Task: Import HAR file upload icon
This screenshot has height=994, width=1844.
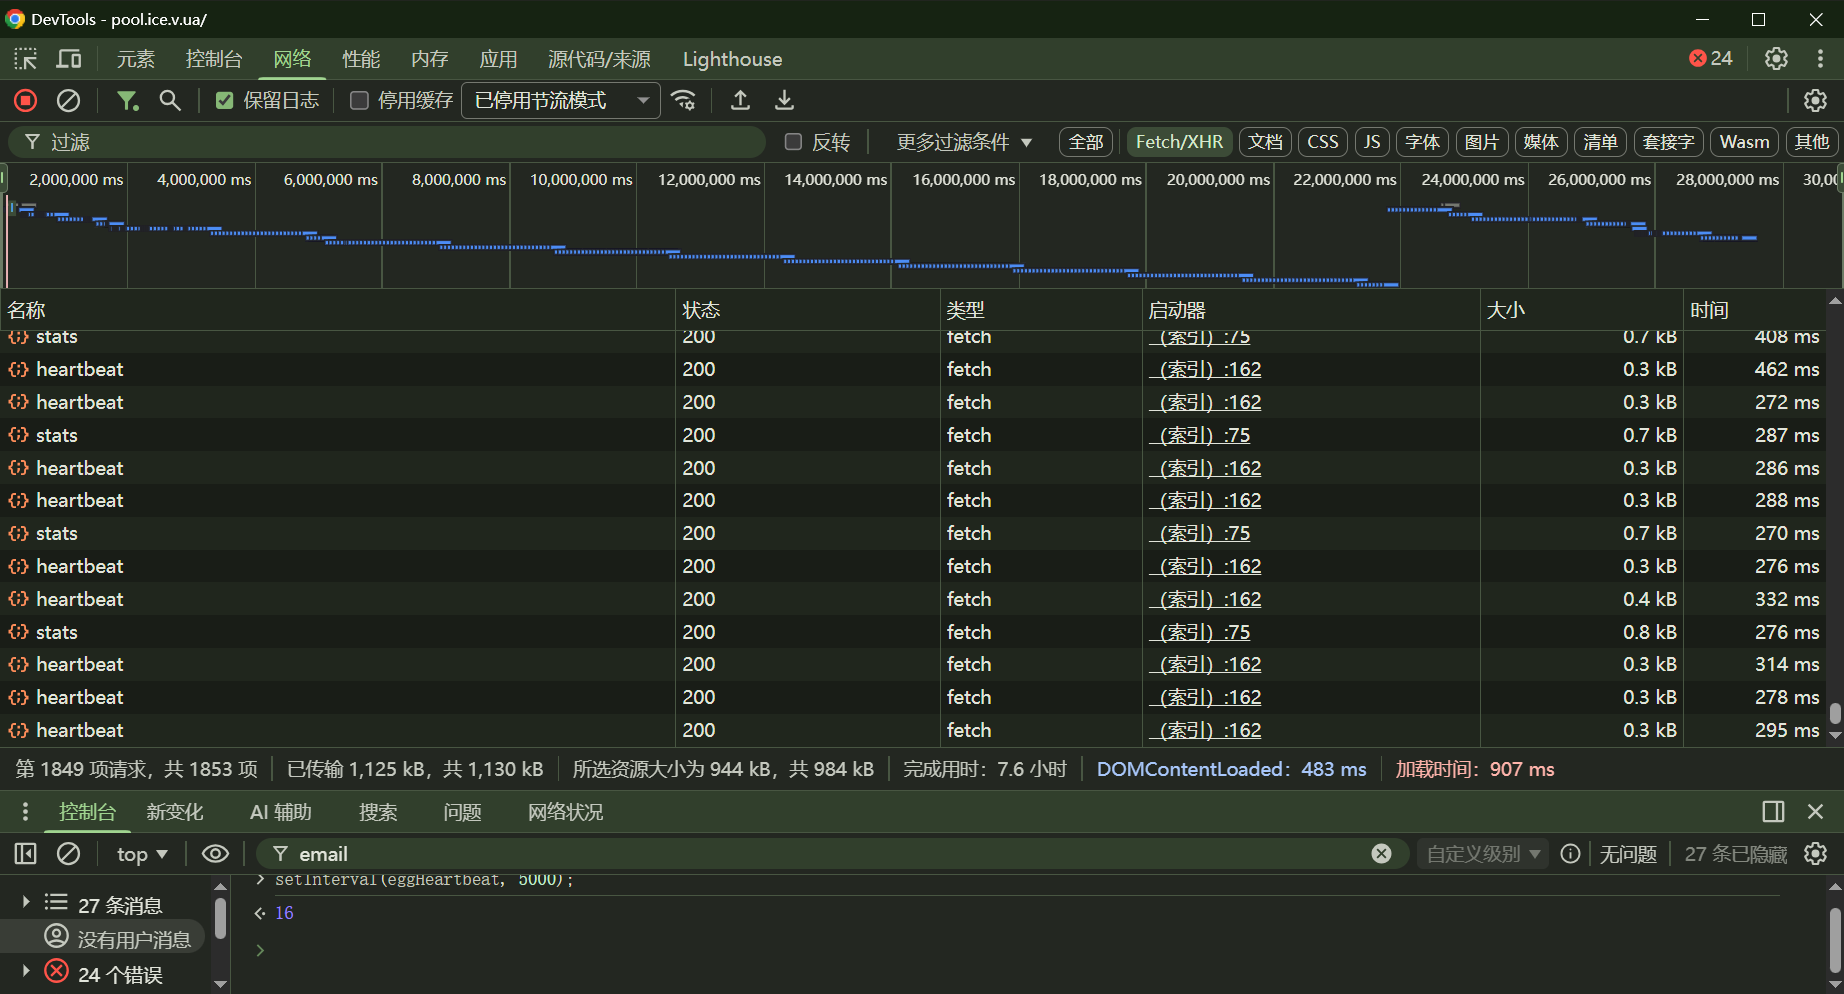Action: [740, 100]
